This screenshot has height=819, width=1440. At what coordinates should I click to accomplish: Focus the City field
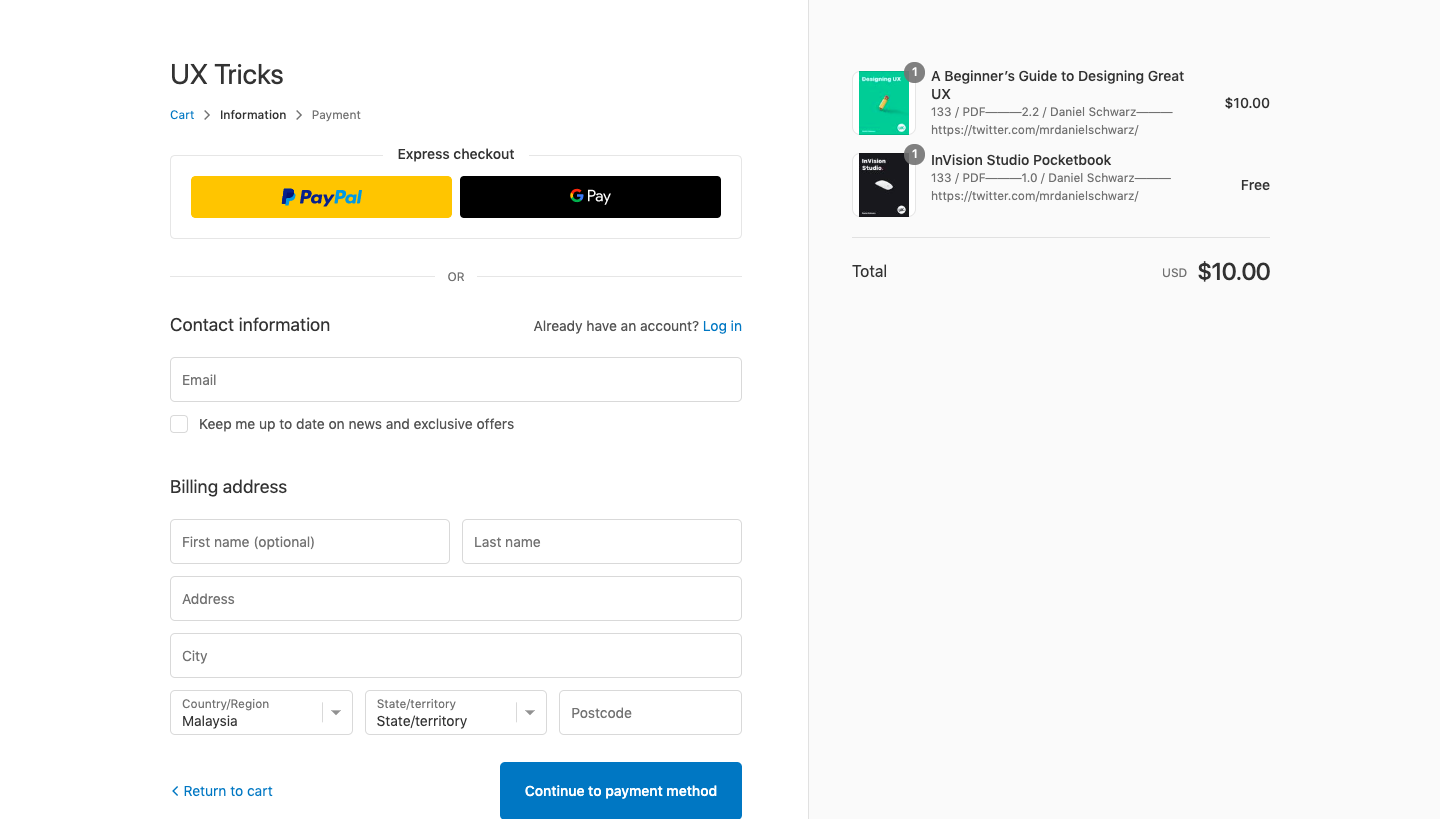456,656
